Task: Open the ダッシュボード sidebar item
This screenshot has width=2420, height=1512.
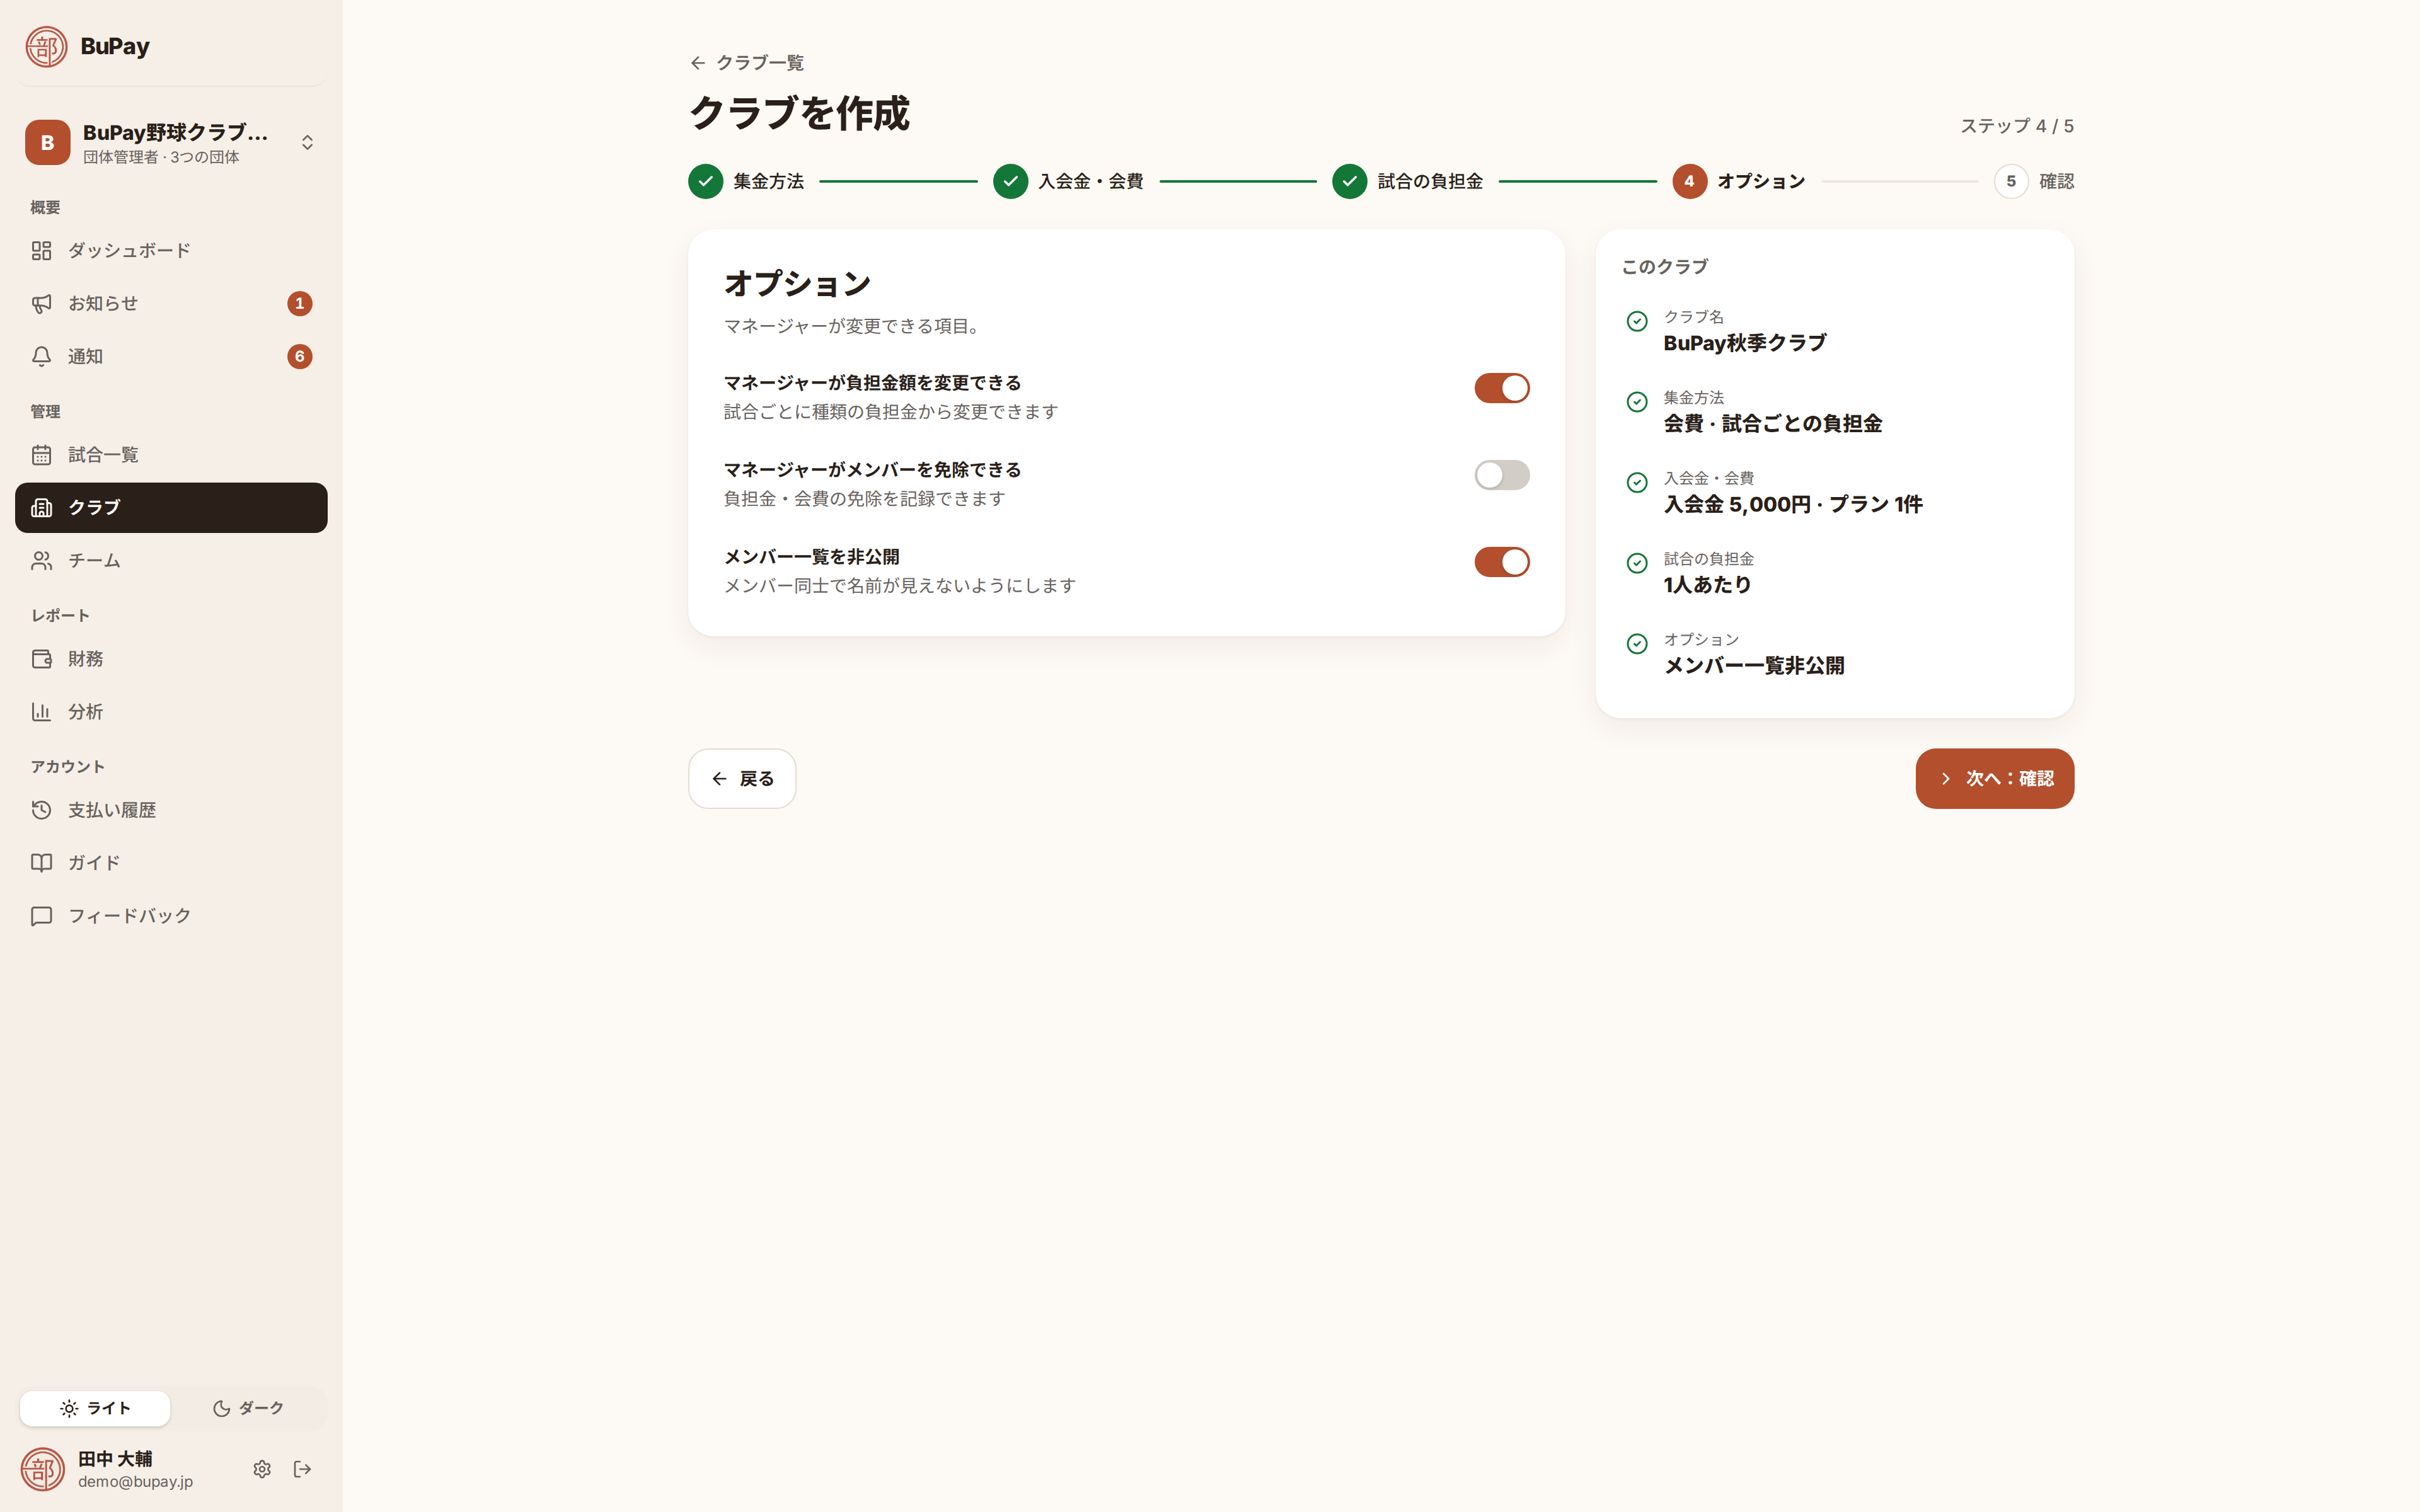Action: (x=171, y=250)
